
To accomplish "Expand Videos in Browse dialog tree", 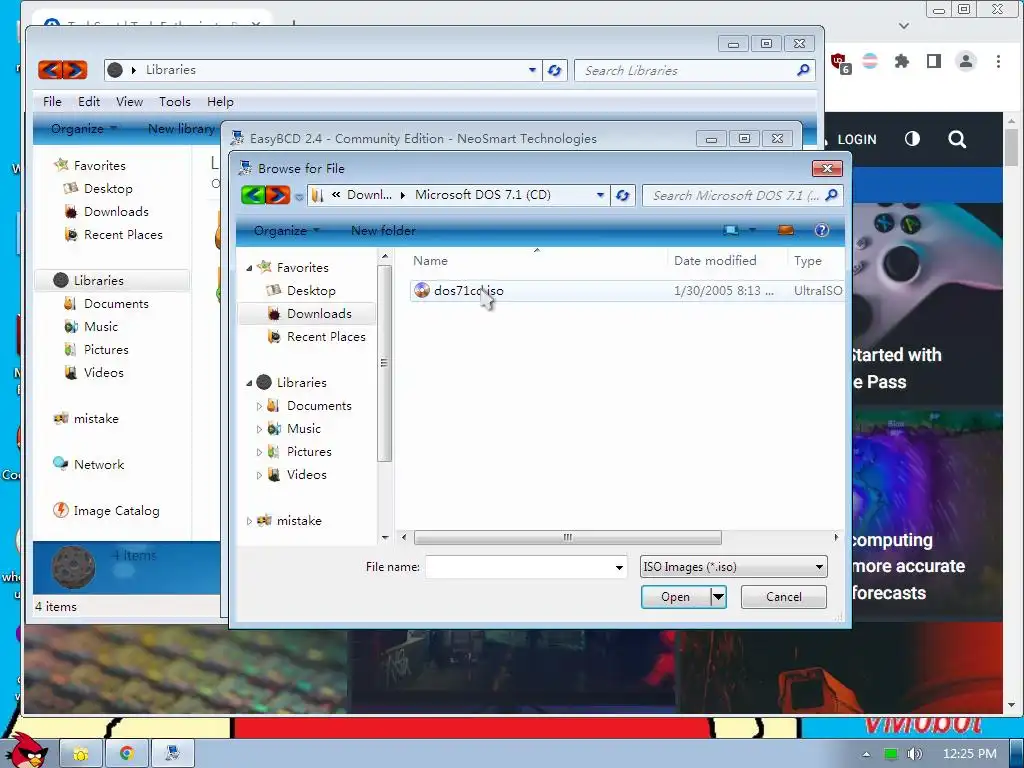I will click(259, 475).
